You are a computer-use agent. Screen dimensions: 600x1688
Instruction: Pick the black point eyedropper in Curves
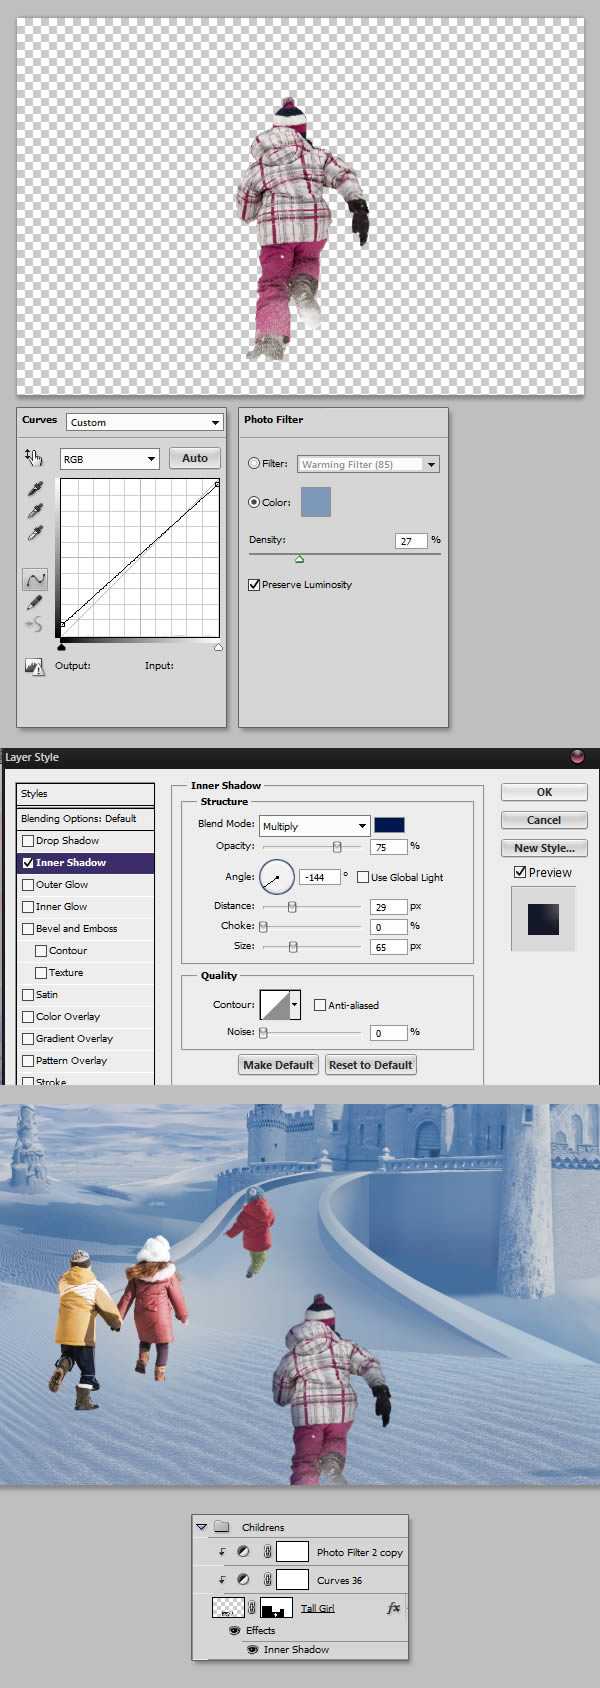coord(35,489)
